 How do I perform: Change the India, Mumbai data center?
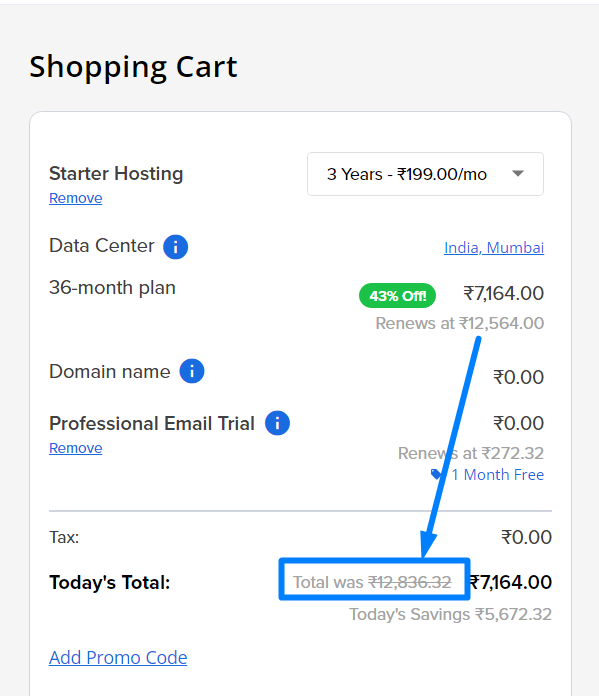tap(494, 248)
